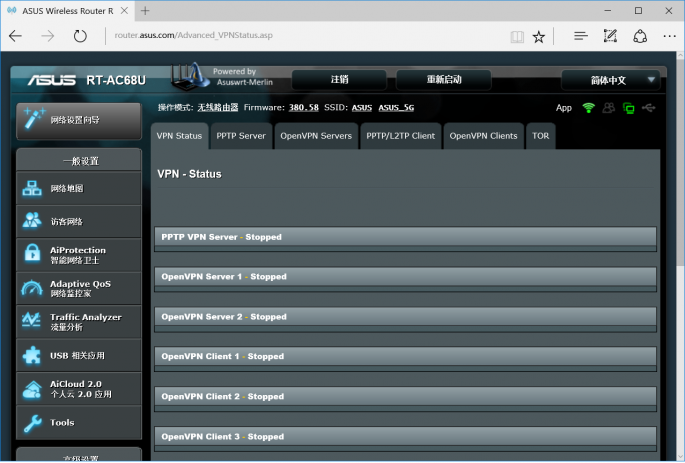
Task: Open a new browser tab
Action: coord(145,11)
